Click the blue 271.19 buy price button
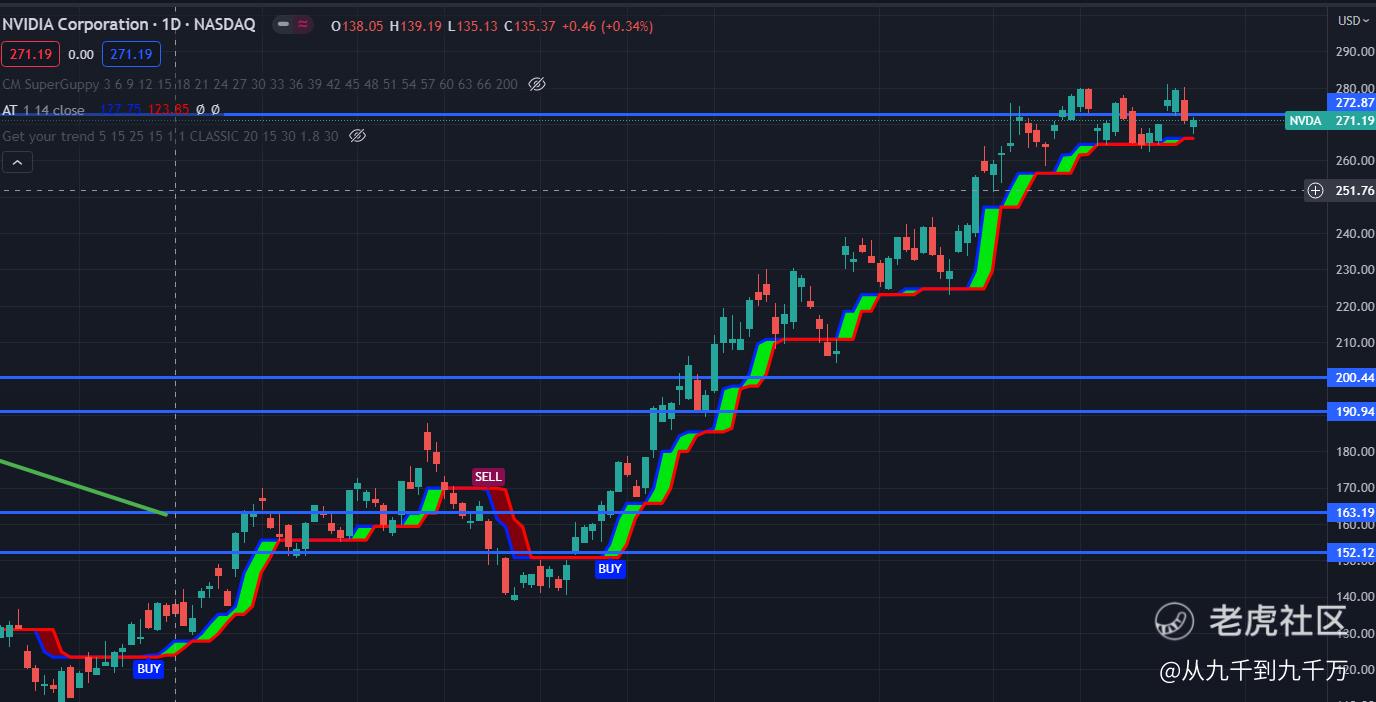This screenshot has height=702, width=1376. click(131, 55)
